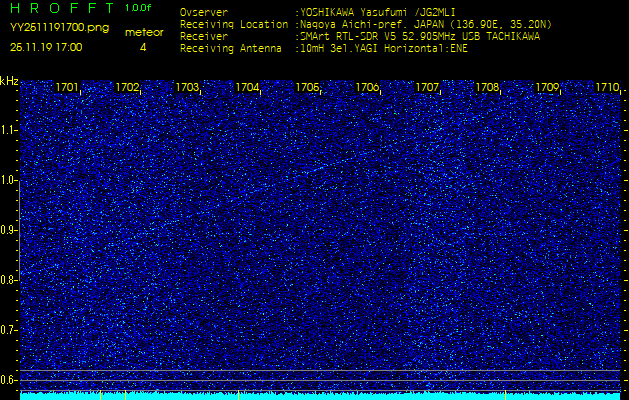Select the 1710 time marker
The height and width of the screenshot is (400, 629).
607,88
